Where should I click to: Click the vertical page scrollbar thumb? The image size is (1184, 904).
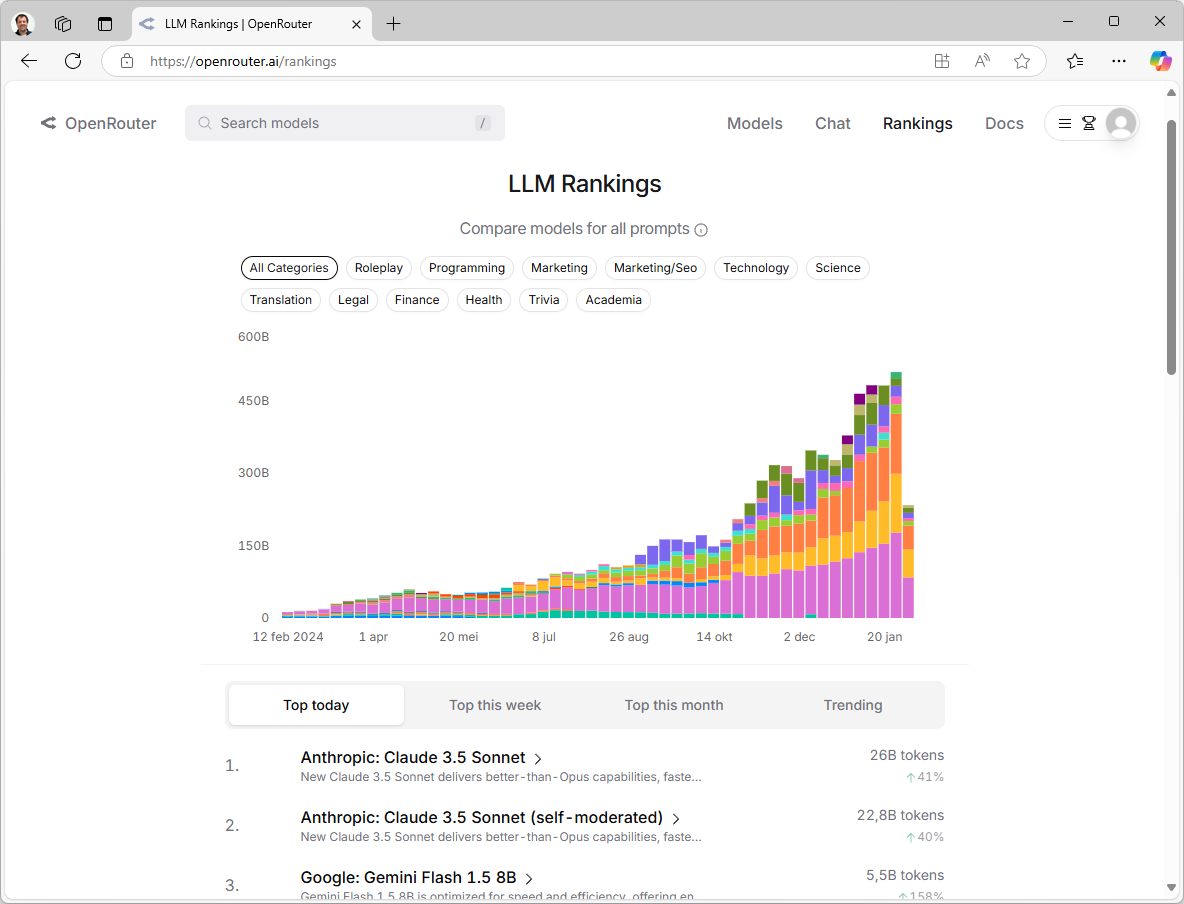pyautogui.click(x=1171, y=247)
